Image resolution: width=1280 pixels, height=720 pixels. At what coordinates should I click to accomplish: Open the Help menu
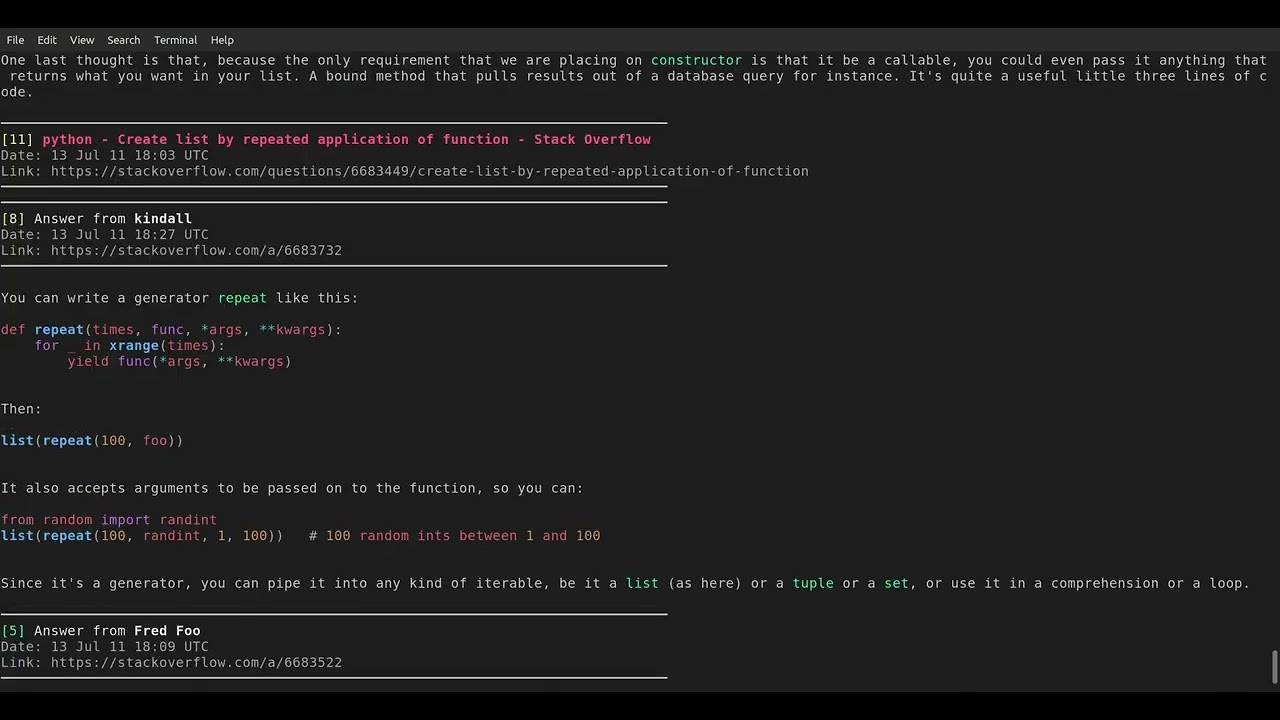coord(222,40)
